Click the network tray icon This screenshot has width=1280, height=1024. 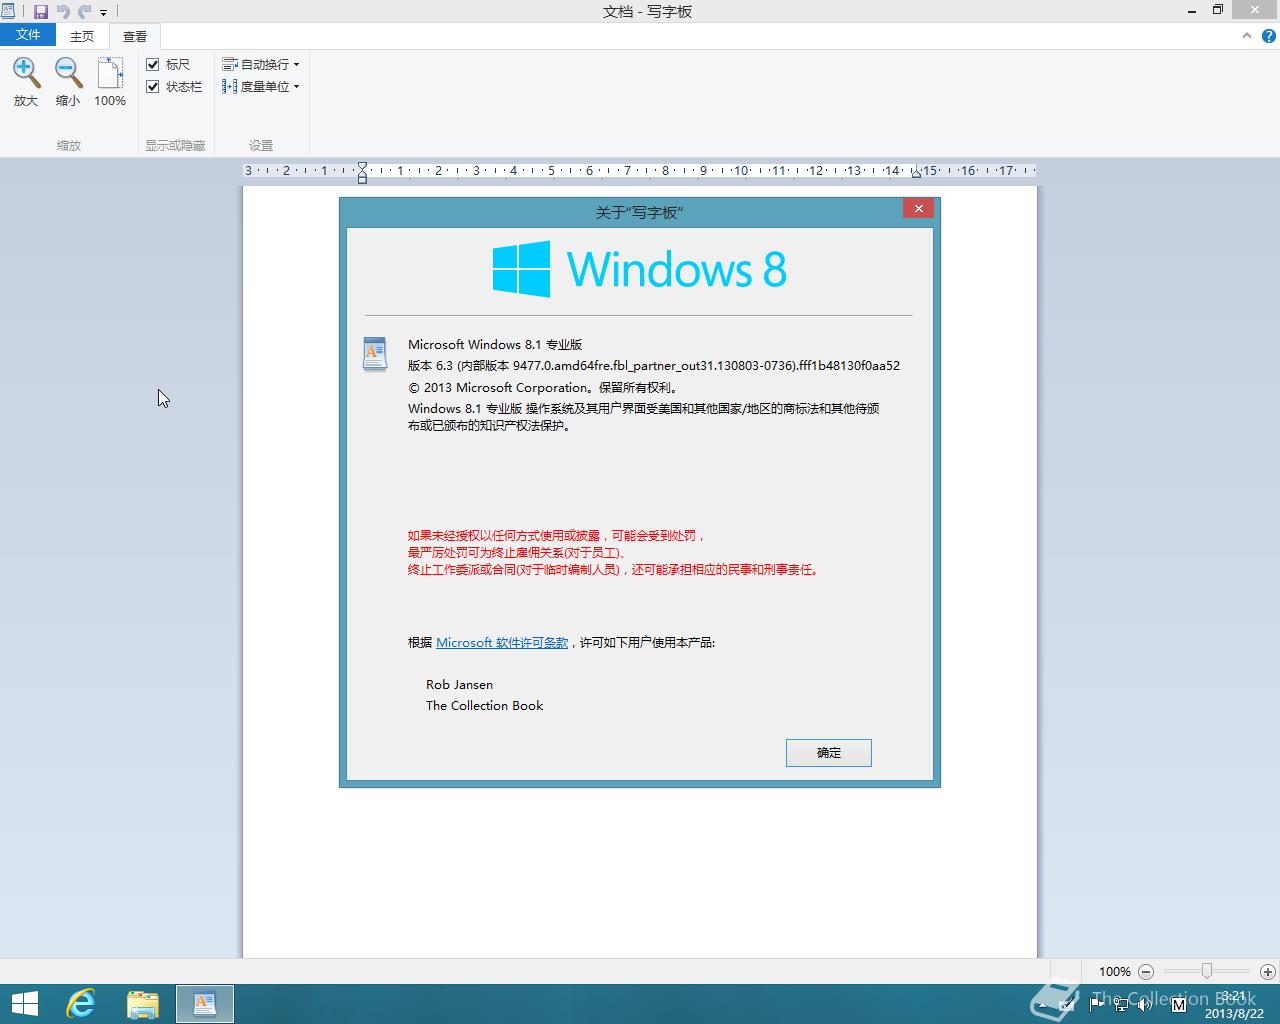click(1121, 1004)
